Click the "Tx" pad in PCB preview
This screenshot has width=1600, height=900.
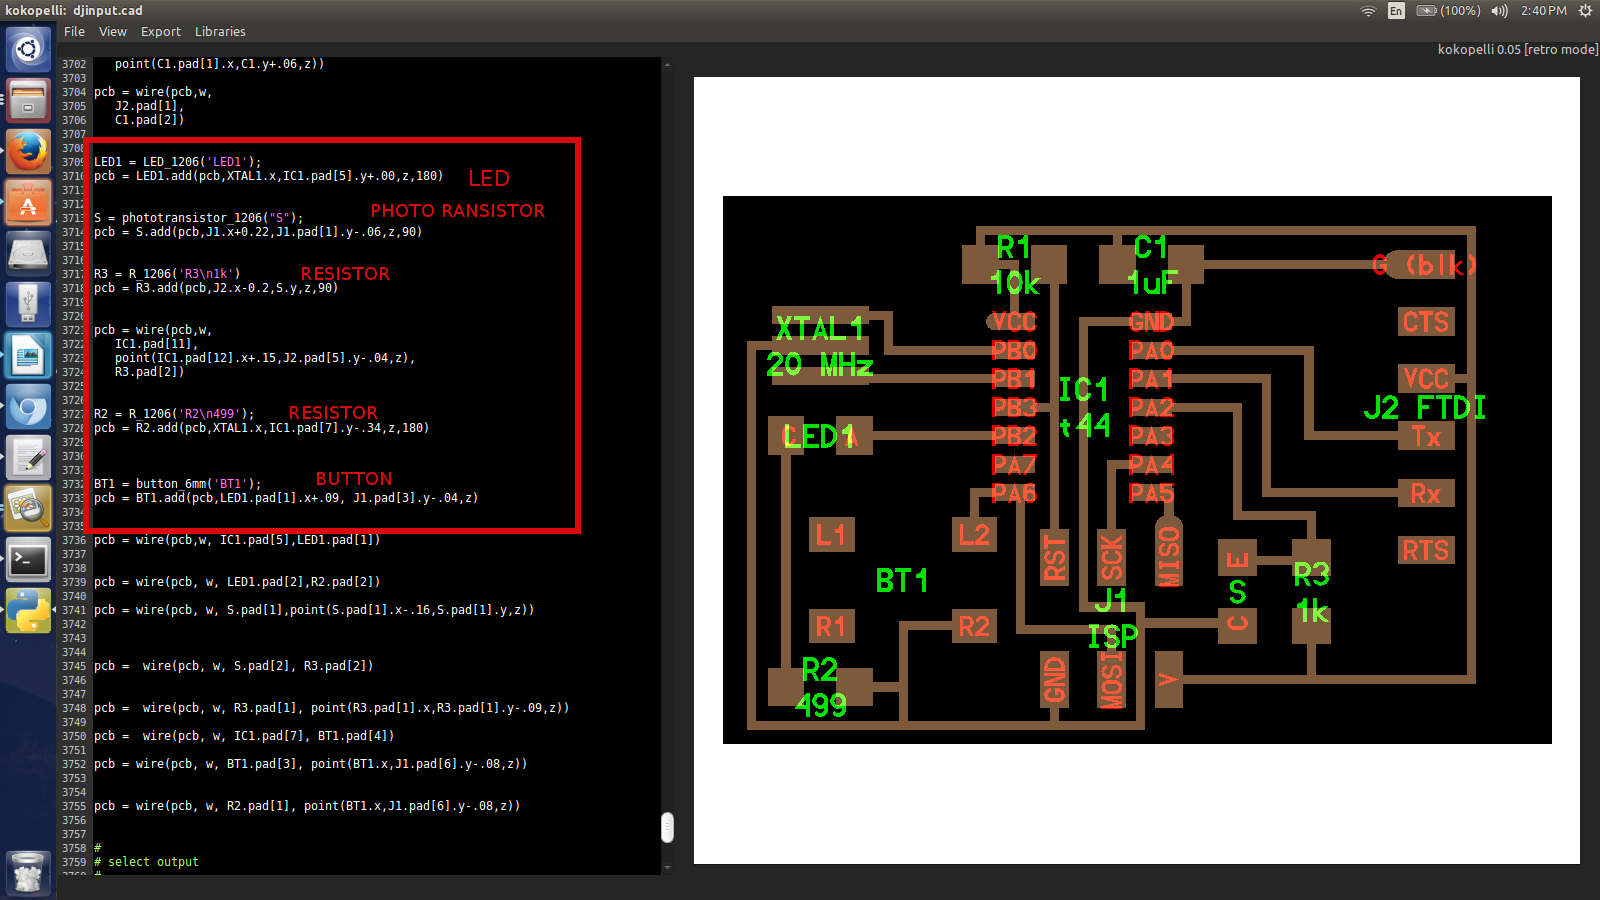(x=1425, y=436)
